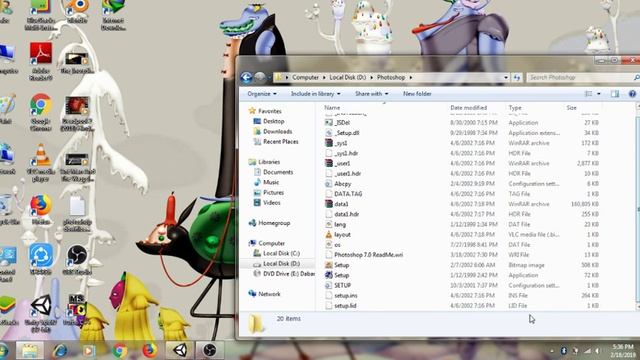The width and height of the screenshot is (640, 360).
Task: Click Local Disk (D:) breadcrumb segment
Action: 348,77
